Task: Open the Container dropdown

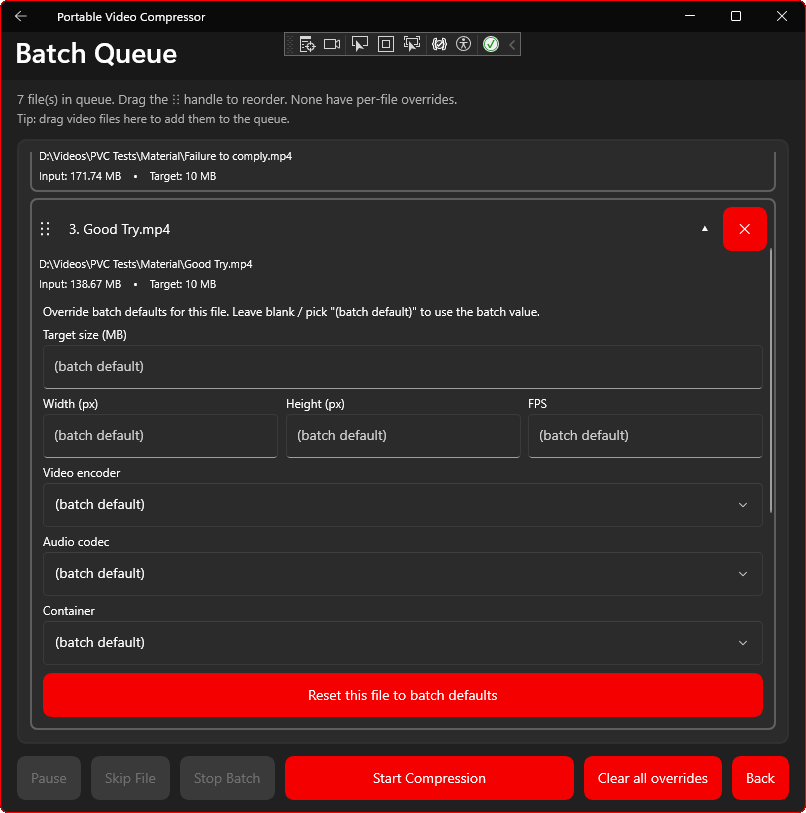Action: pos(402,643)
